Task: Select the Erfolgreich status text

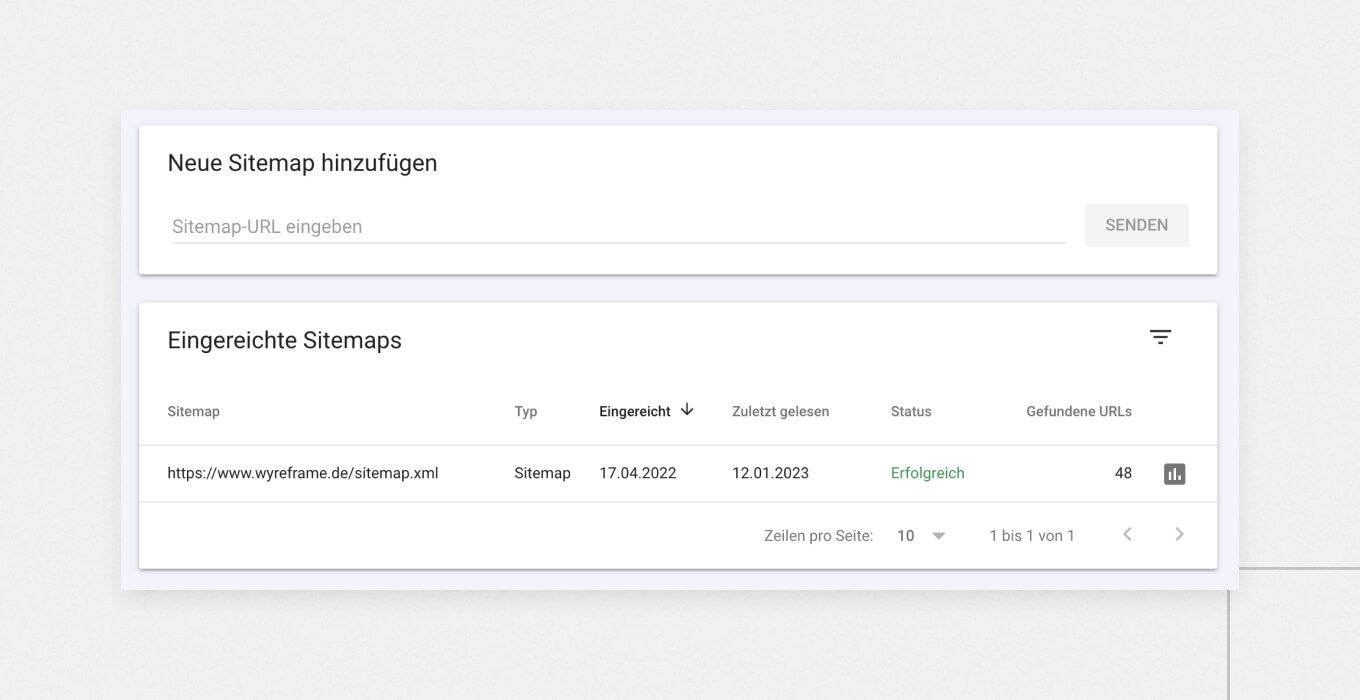Action: click(x=927, y=474)
